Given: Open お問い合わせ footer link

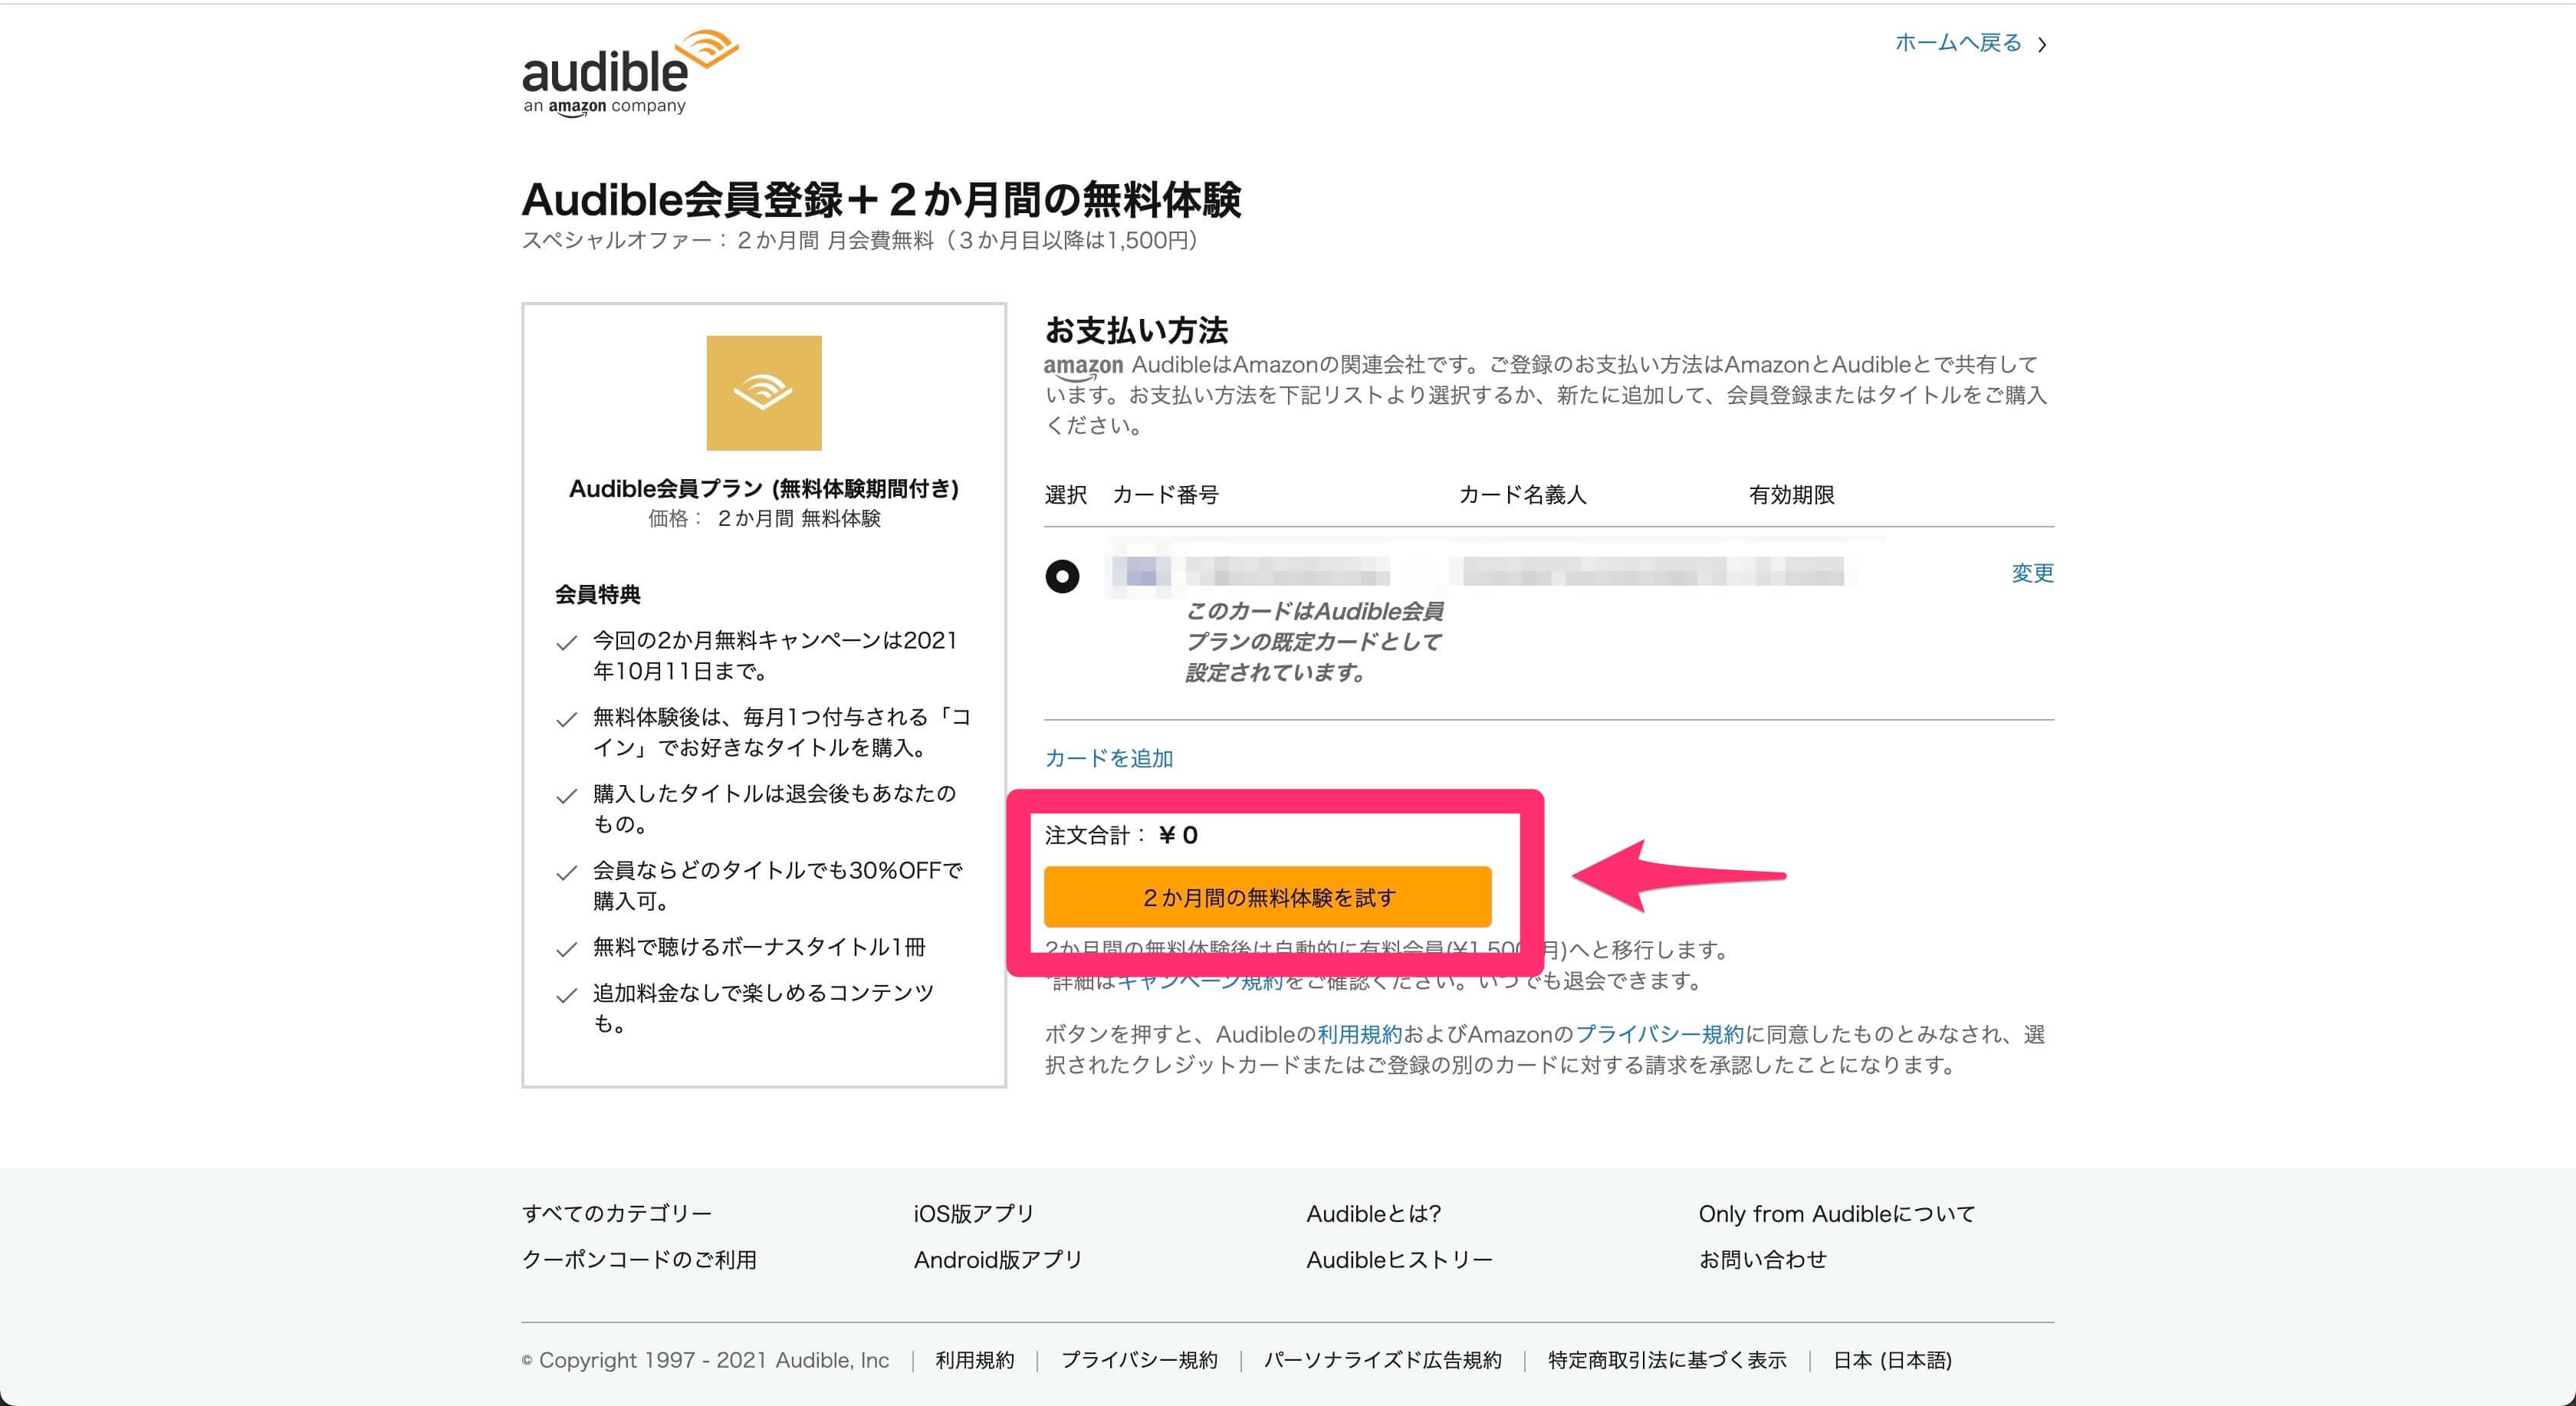Looking at the screenshot, I should pyautogui.click(x=1763, y=1259).
